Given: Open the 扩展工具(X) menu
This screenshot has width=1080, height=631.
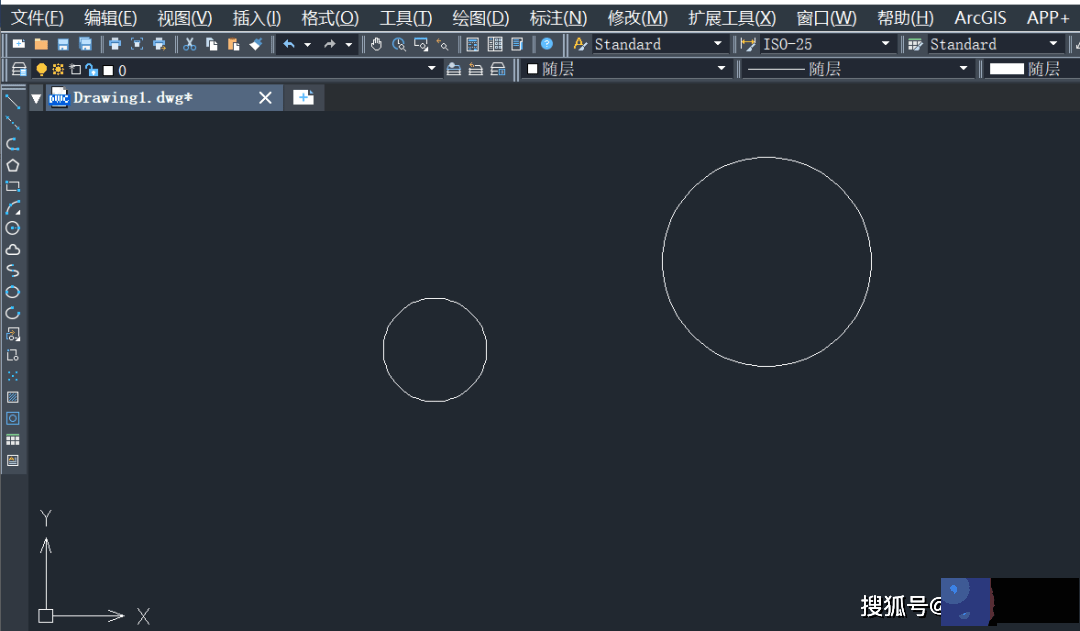Looking at the screenshot, I should point(731,17).
